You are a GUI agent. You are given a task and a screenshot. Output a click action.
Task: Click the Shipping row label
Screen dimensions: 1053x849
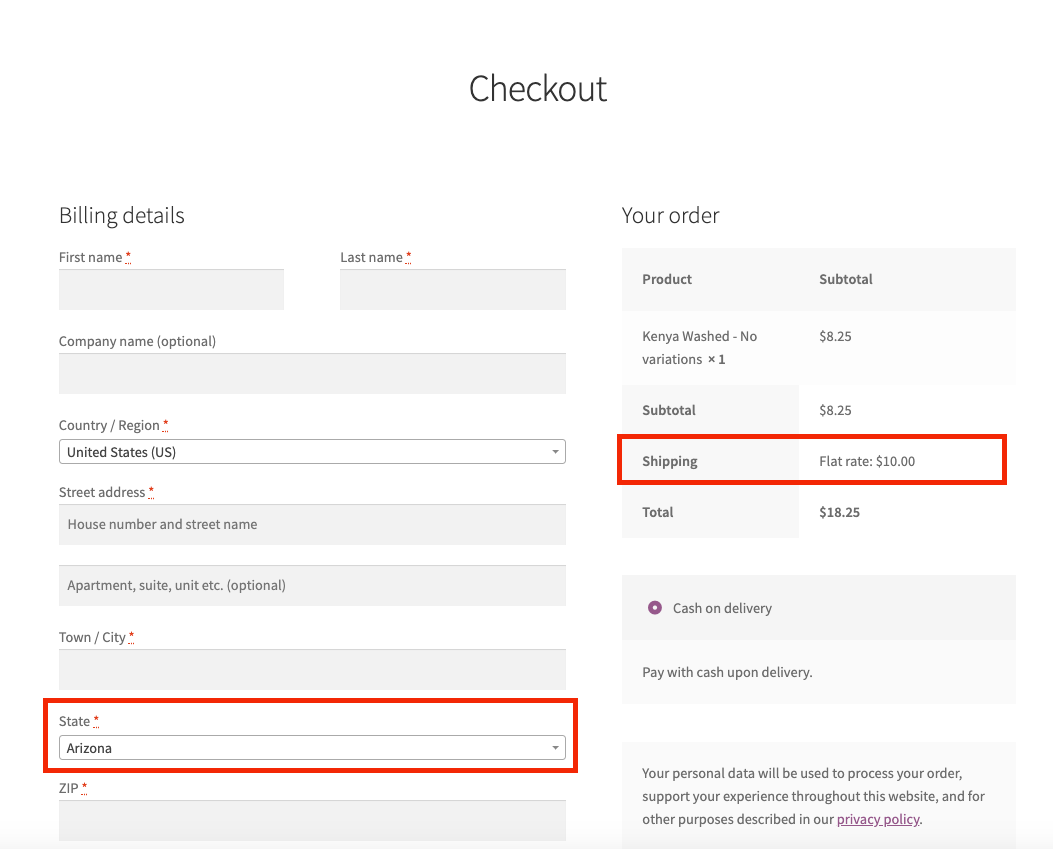[x=670, y=461]
